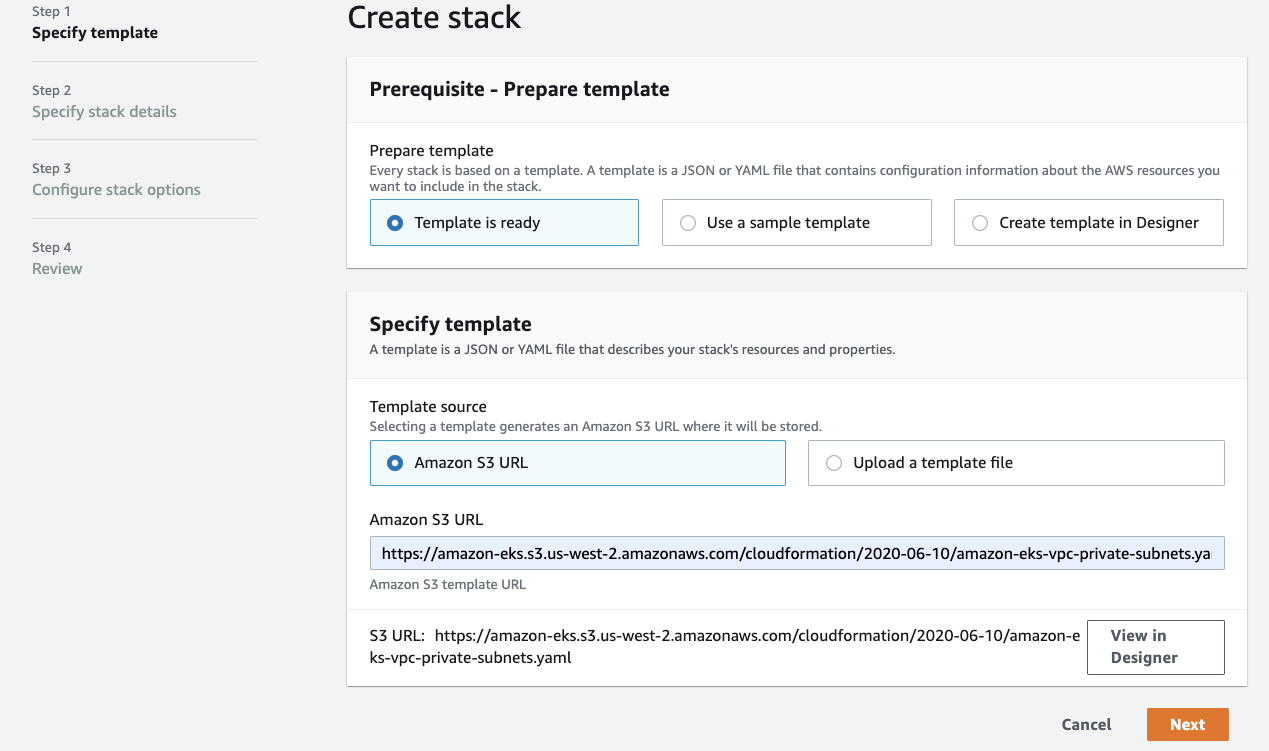Go to Step 1 Specify template
This screenshot has width=1269, height=751.
[x=95, y=33]
